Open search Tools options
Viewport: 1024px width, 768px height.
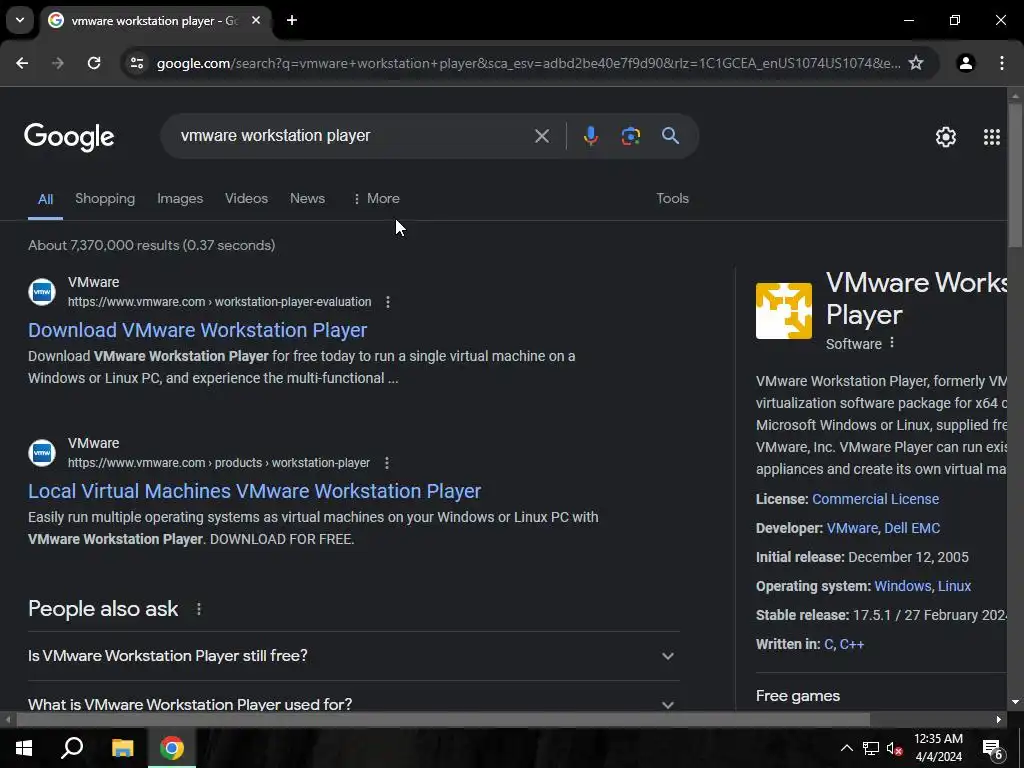click(x=673, y=199)
